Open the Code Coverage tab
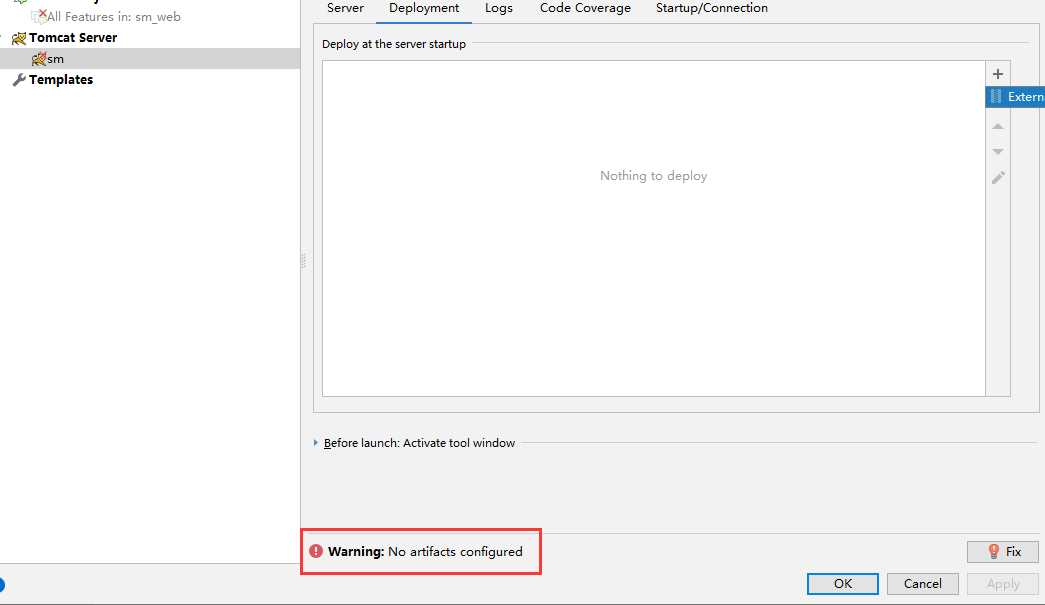Screen dimensions: 1045x605 (585, 8)
